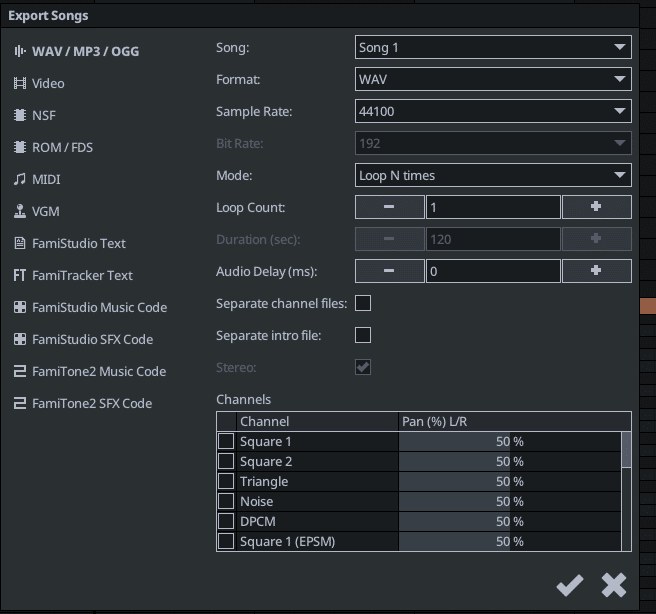Image resolution: width=656 pixels, height=614 pixels.
Task: Check the Triangle channel checkbox
Action: pos(226,481)
